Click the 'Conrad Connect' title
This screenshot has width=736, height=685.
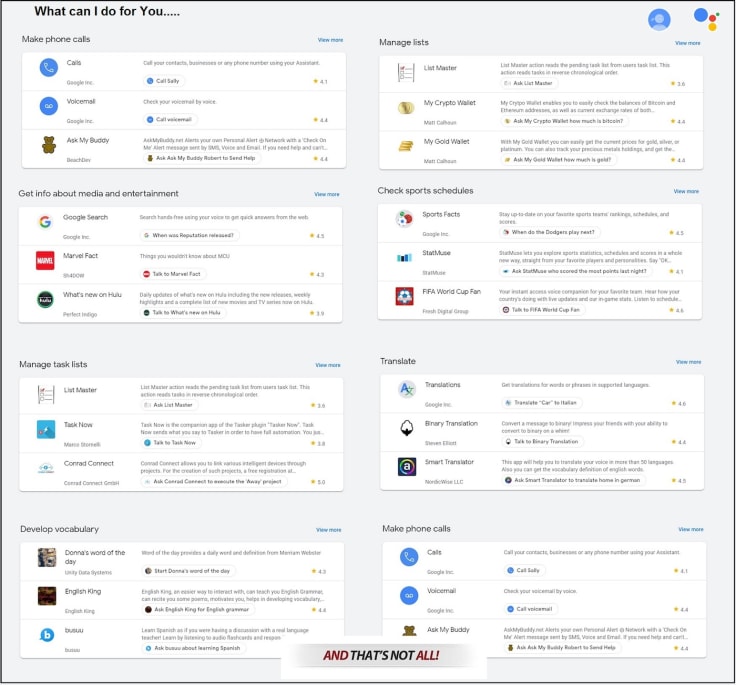[89, 463]
